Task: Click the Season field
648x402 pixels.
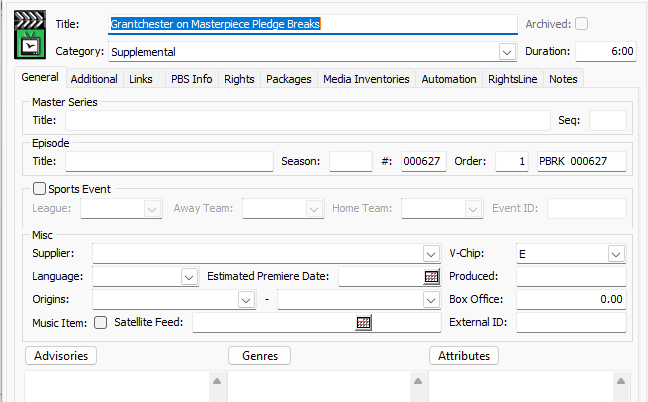Action: pyautogui.click(x=351, y=162)
